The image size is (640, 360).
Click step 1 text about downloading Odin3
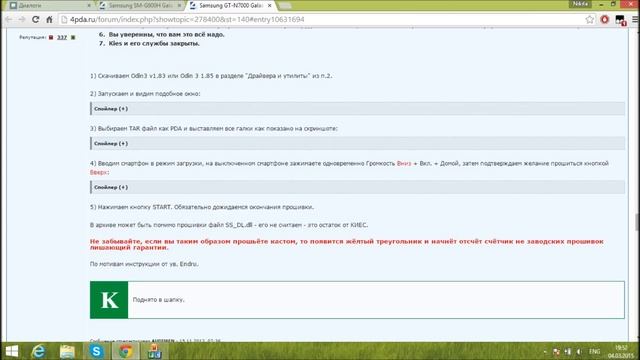tap(211, 76)
